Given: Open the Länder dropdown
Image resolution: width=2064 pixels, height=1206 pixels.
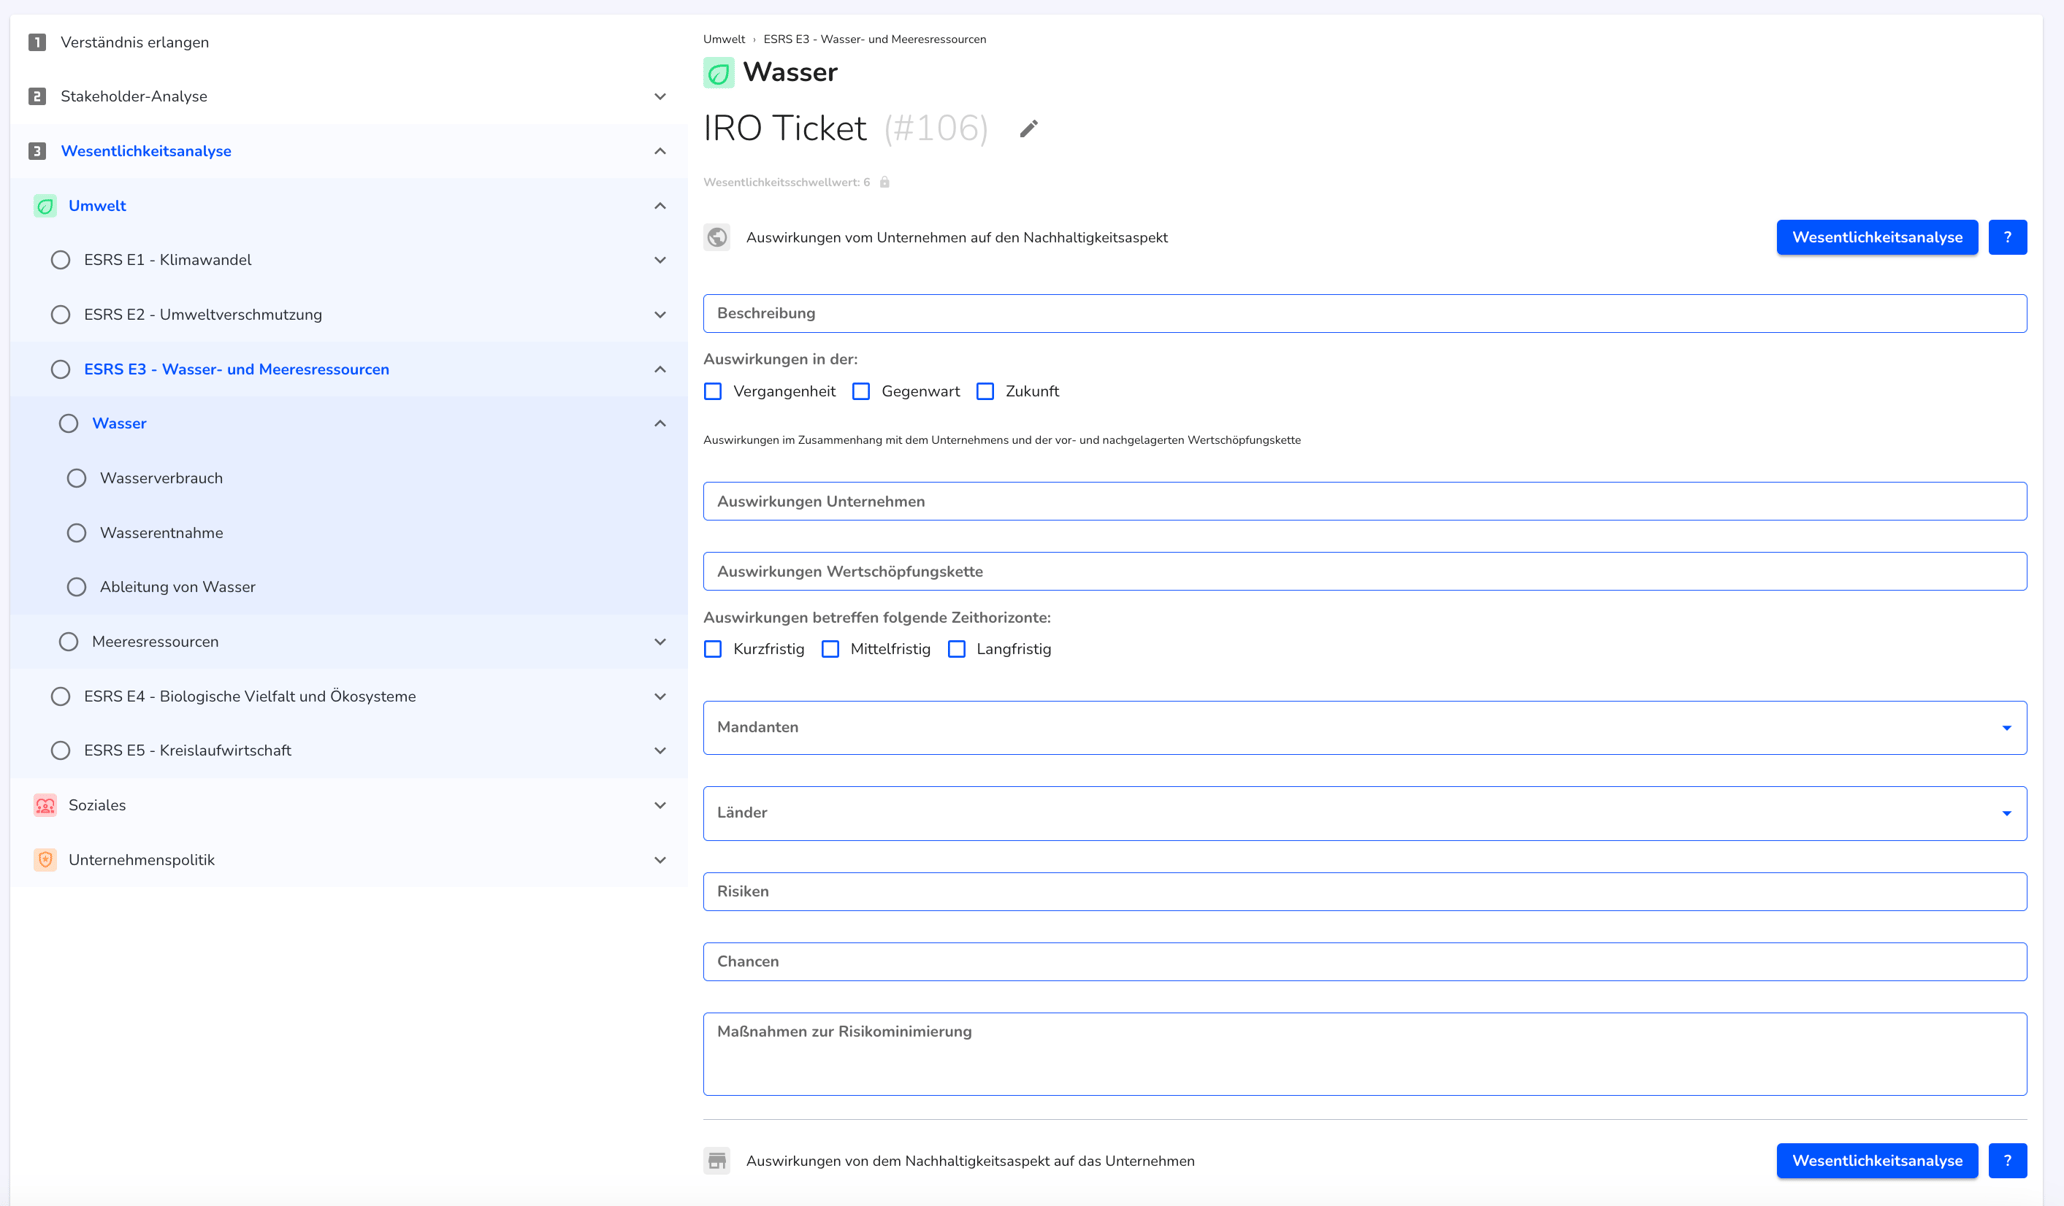Looking at the screenshot, I should coord(1365,813).
